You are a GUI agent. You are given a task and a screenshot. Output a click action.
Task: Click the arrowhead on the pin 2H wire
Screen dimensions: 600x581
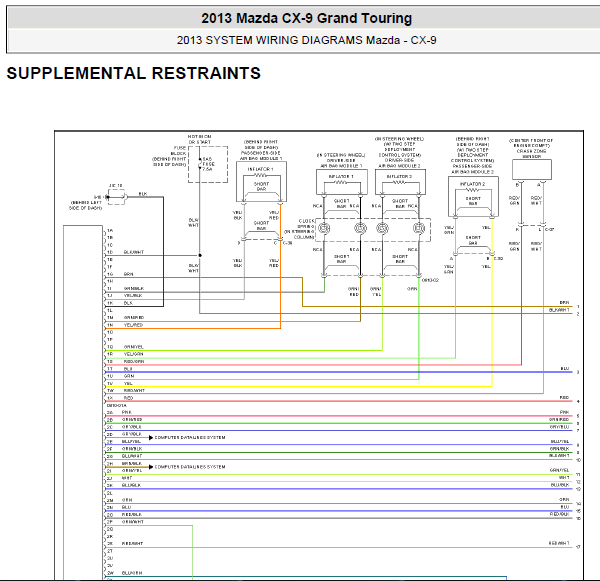pyautogui.click(x=151, y=467)
